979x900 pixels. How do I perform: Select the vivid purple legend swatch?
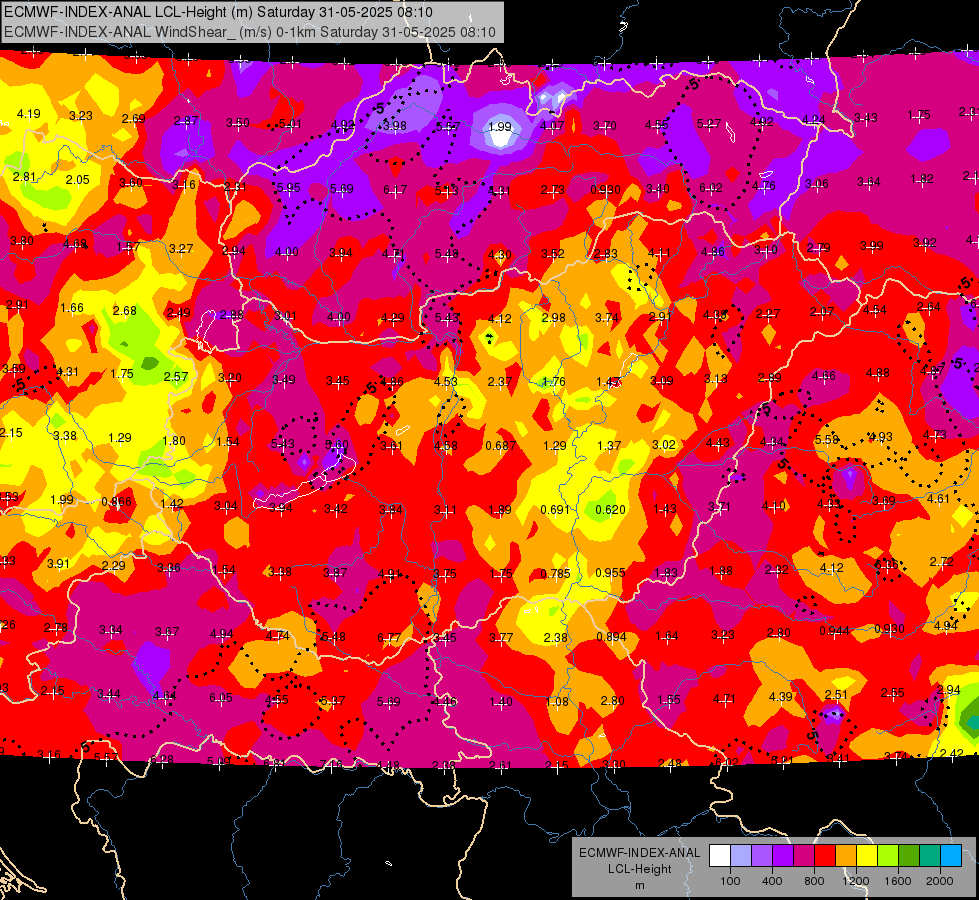click(x=783, y=856)
